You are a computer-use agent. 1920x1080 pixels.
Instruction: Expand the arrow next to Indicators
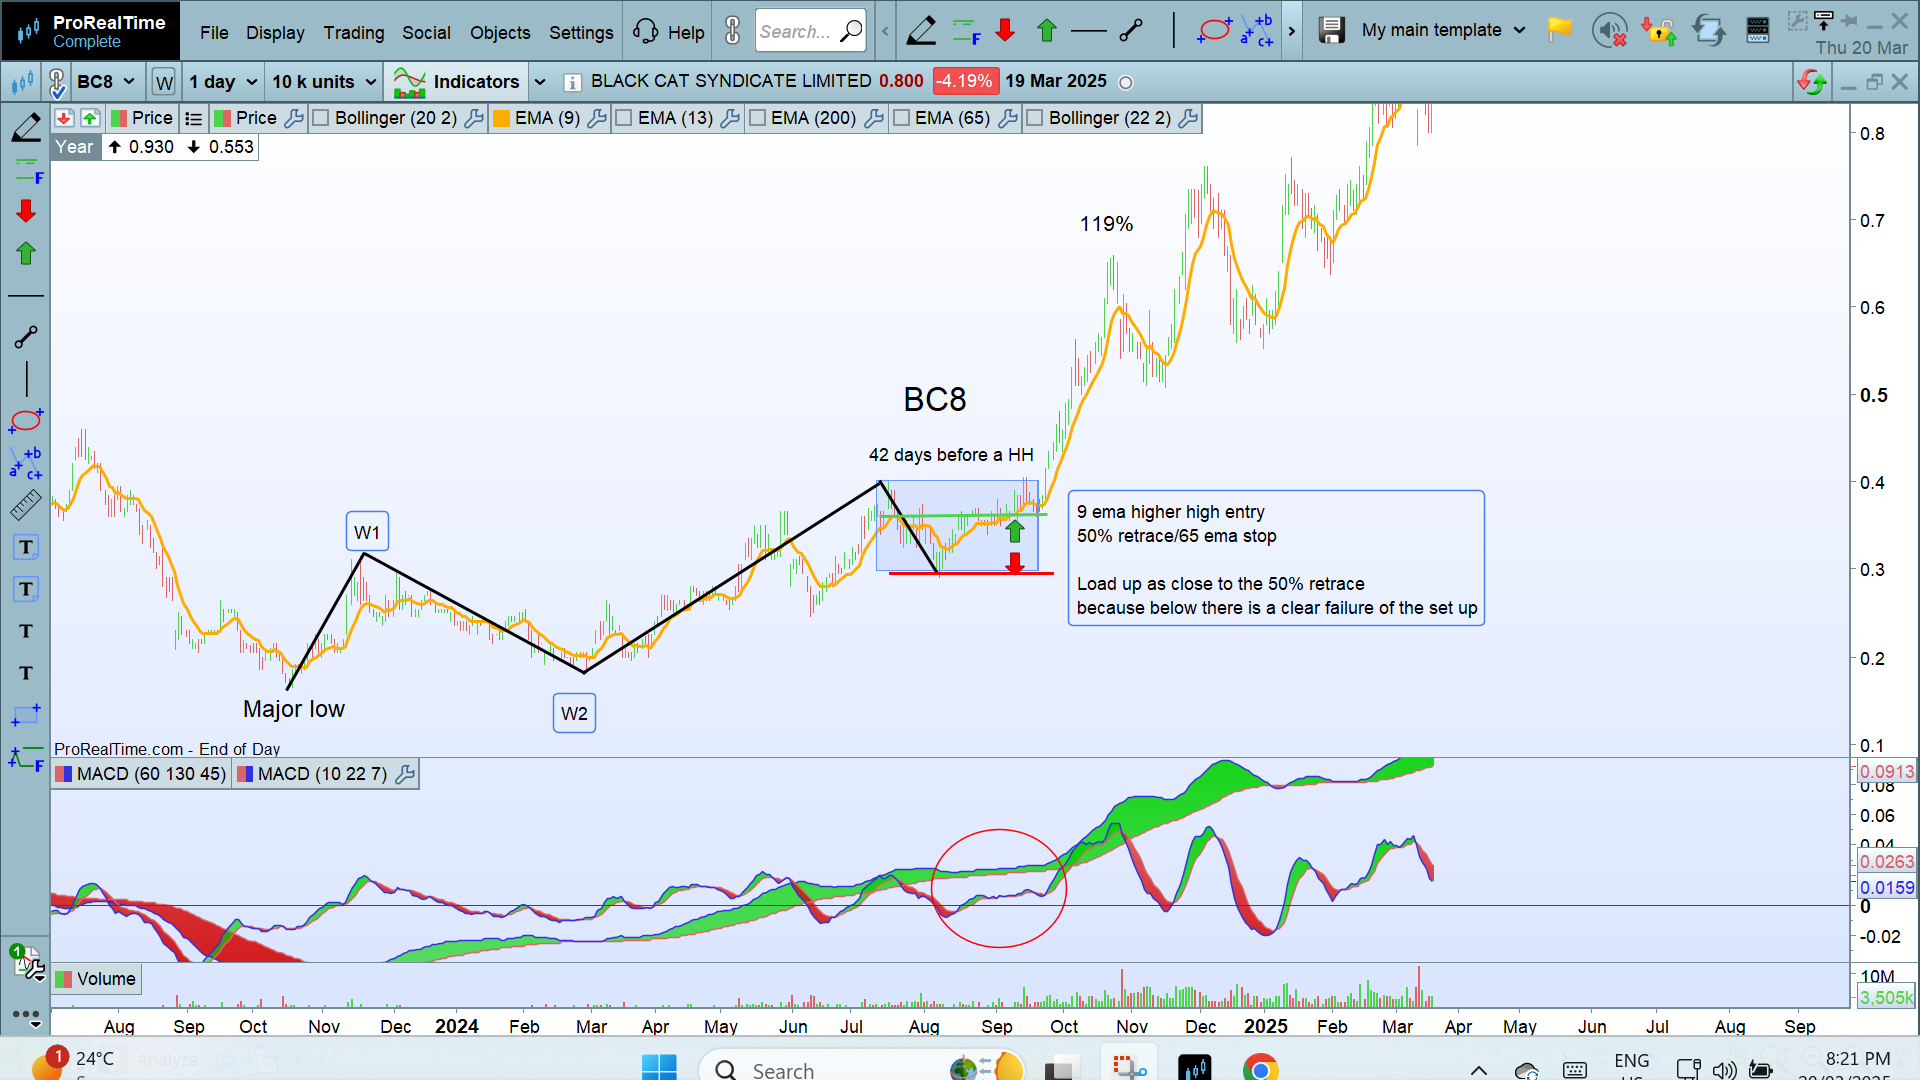[540, 82]
